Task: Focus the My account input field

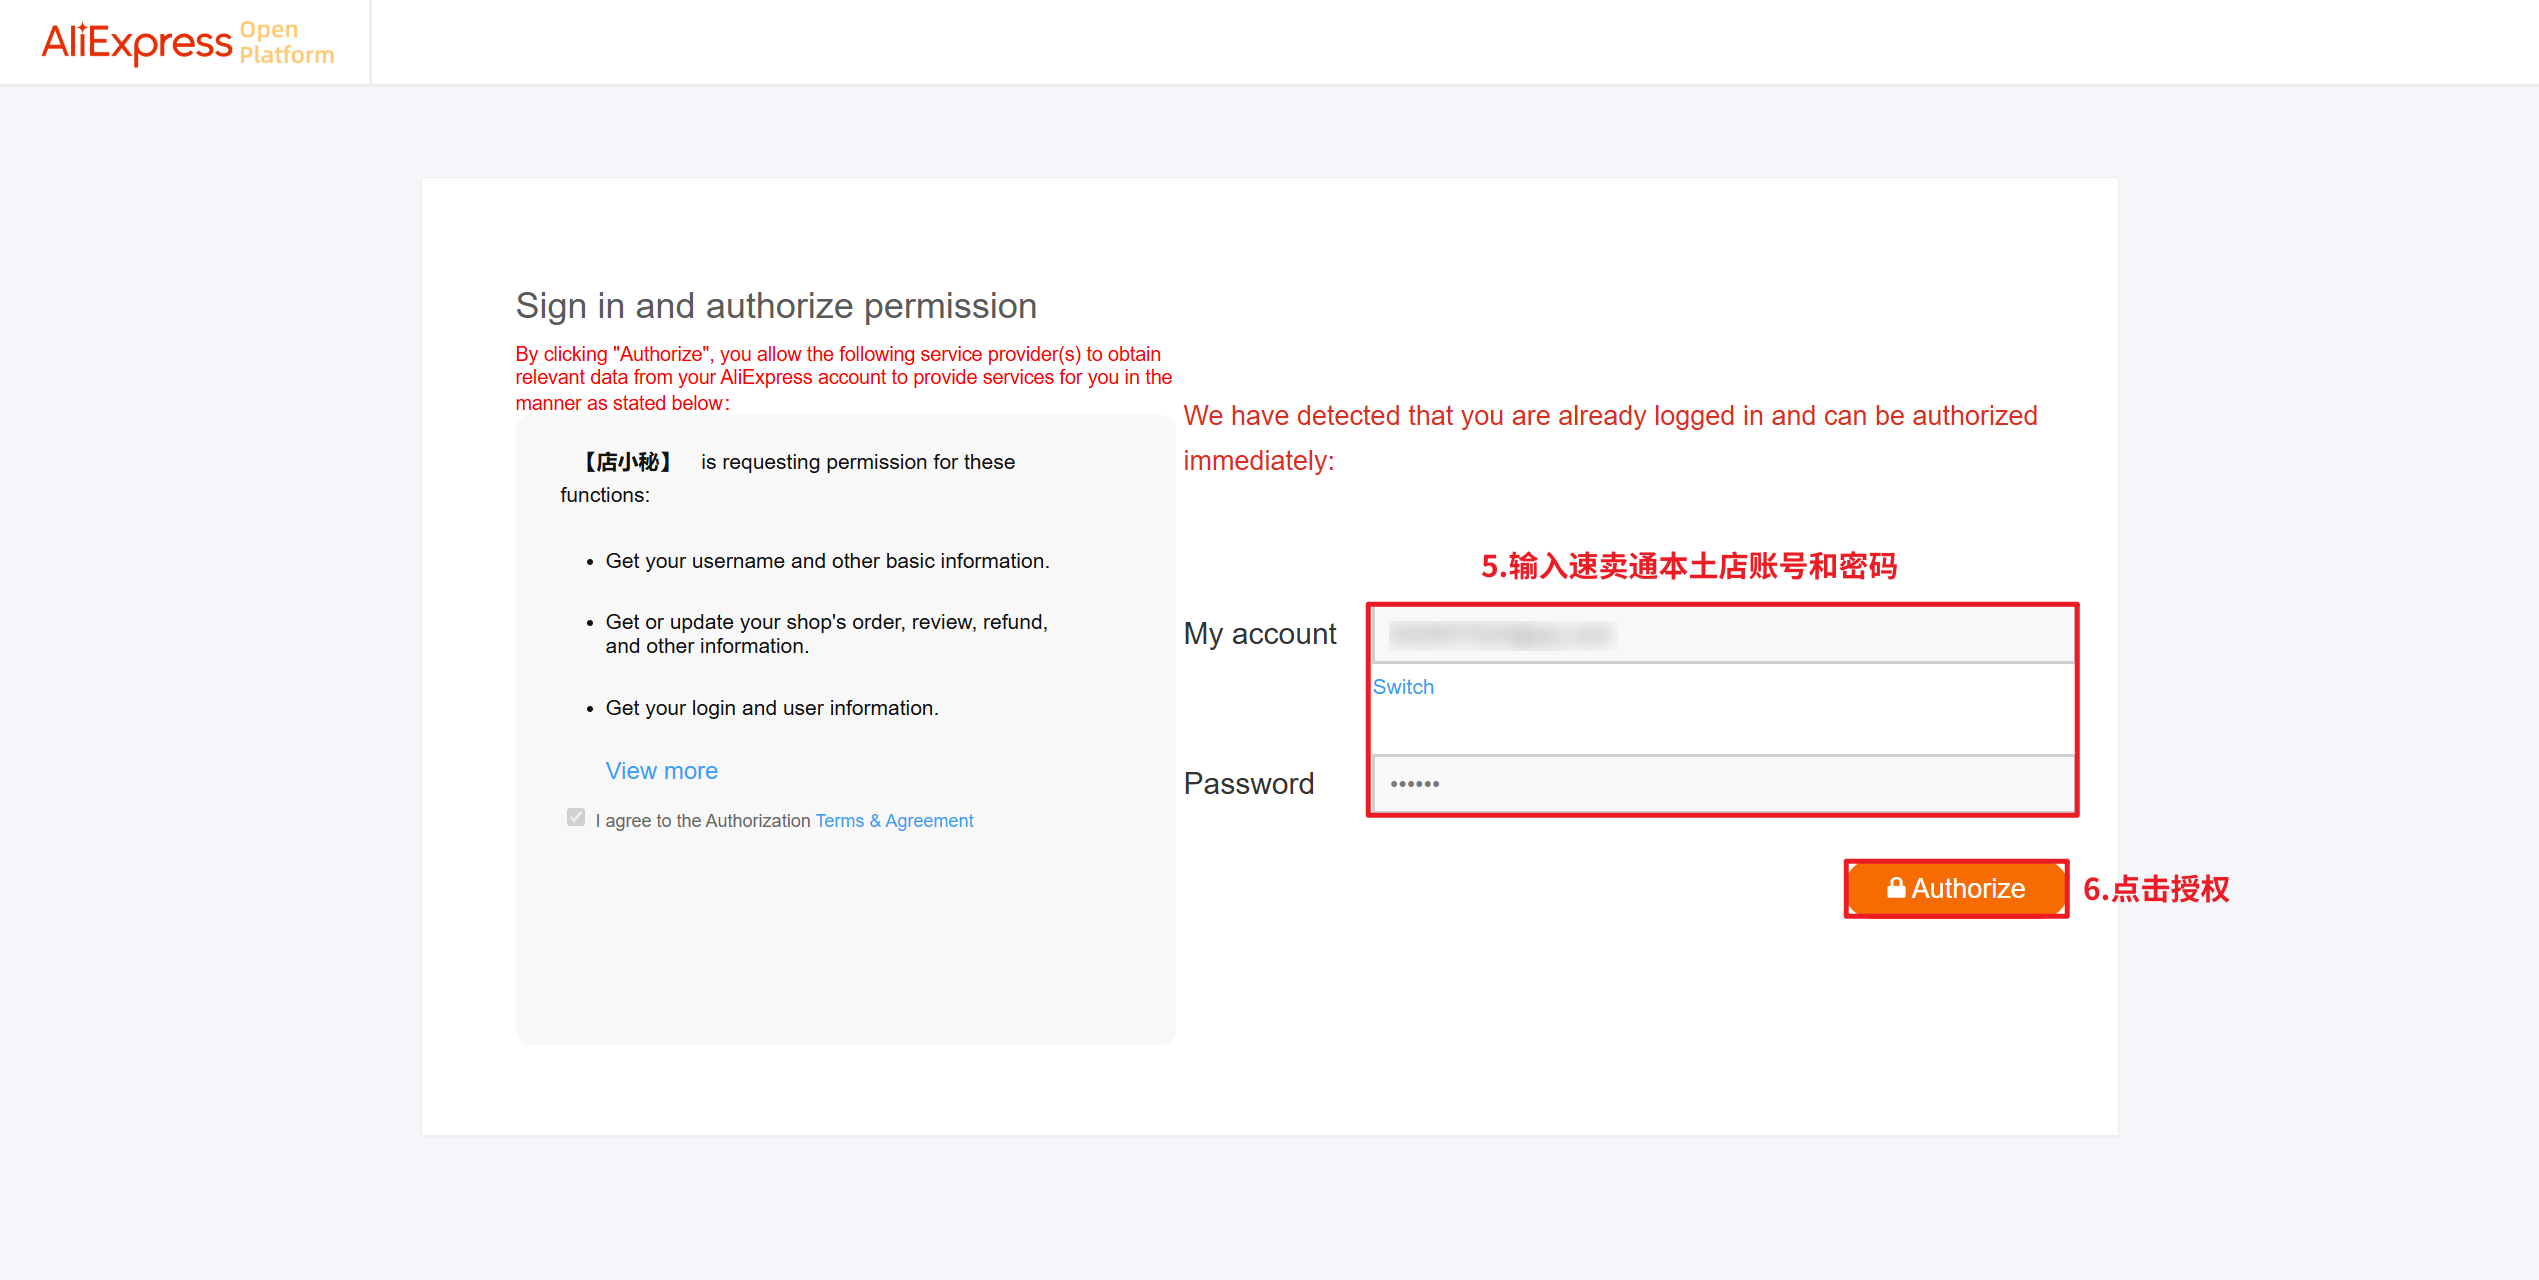Action: tap(1723, 634)
